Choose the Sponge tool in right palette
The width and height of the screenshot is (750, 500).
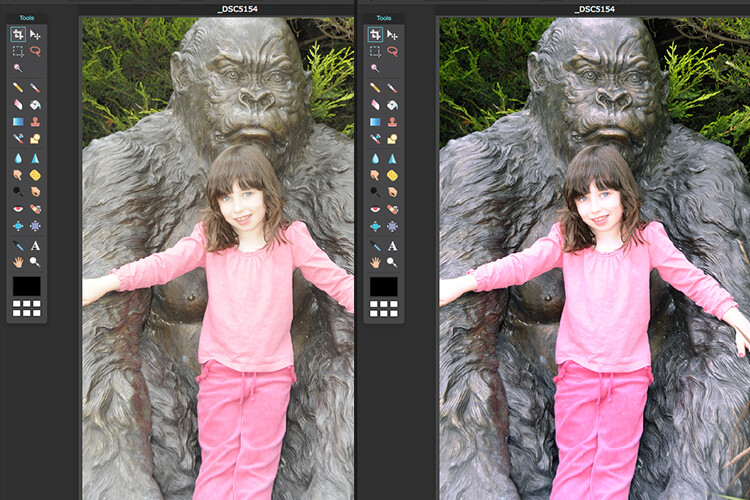[392, 175]
